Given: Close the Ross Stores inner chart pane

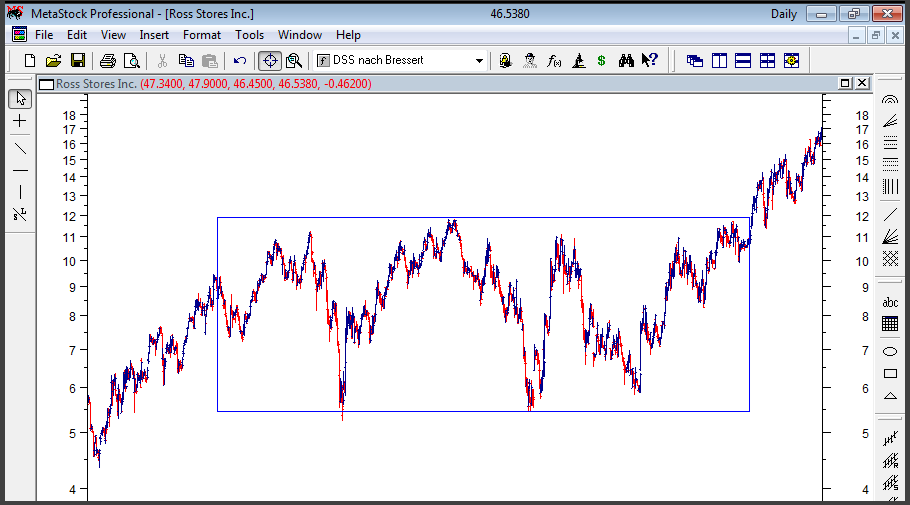Looking at the screenshot, I should (862, 84).
